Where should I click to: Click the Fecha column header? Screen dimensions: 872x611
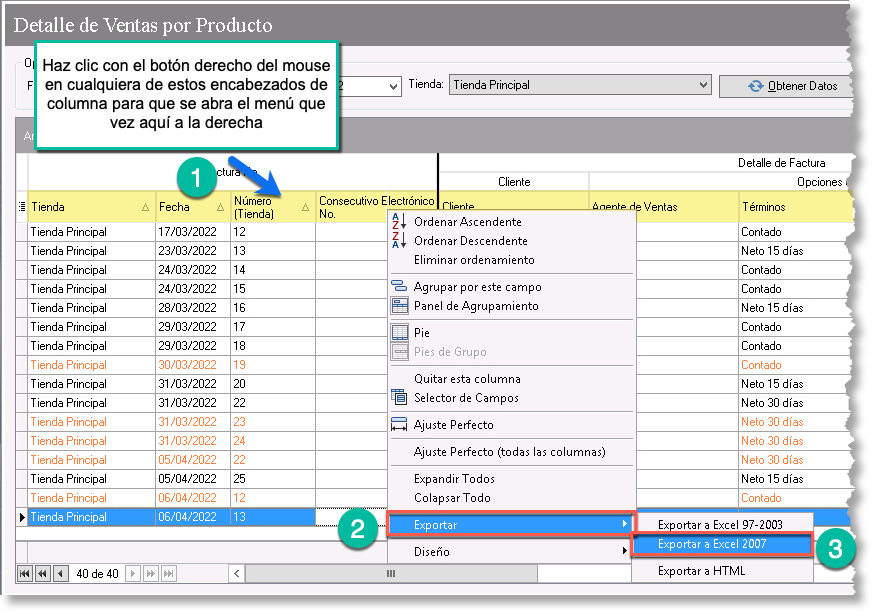coord(193,207)
